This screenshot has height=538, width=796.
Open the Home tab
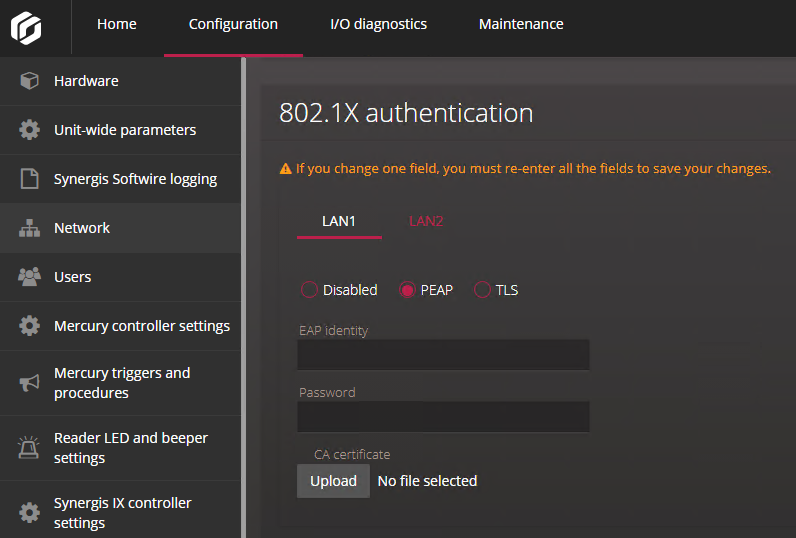[x=117, y=24]
